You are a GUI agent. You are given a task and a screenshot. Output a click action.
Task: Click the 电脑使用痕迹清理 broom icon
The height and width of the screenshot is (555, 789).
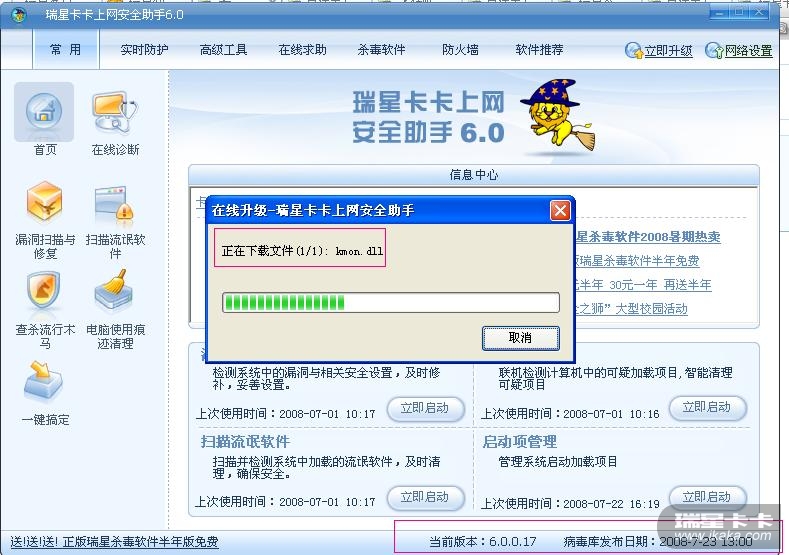coord(115,290)
